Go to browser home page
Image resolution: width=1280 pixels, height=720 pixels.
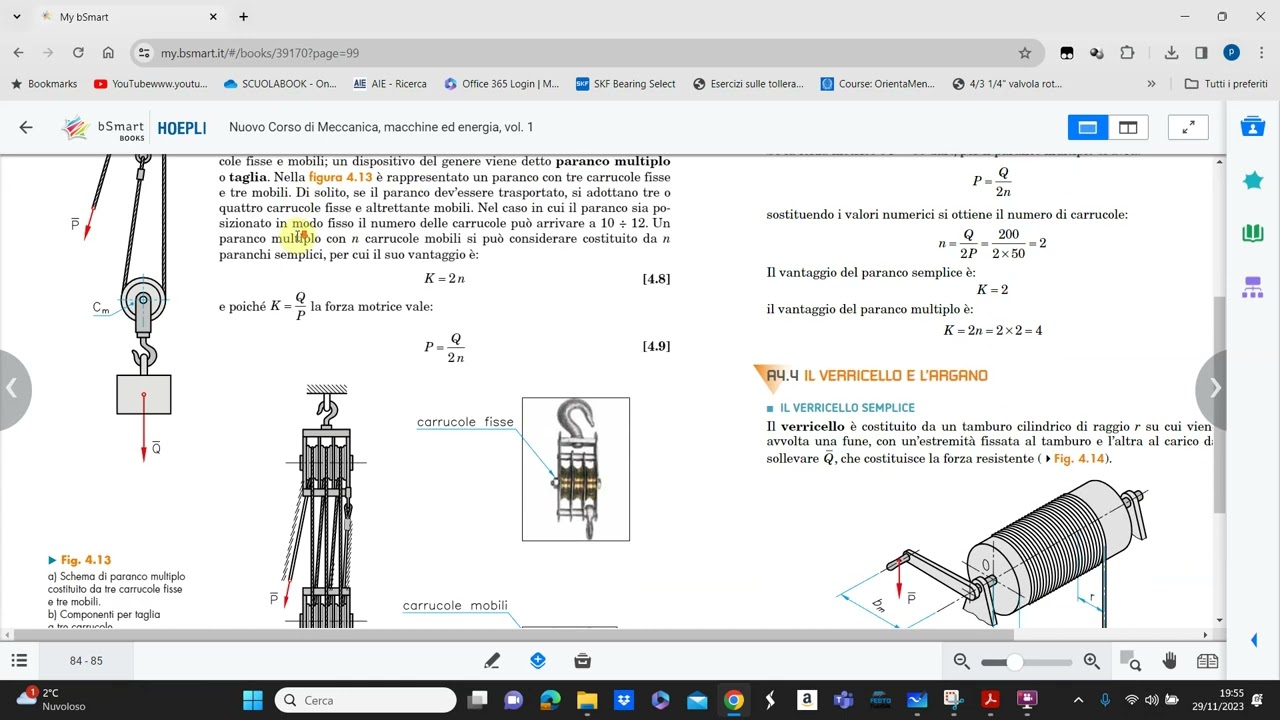tap(108, 53)
